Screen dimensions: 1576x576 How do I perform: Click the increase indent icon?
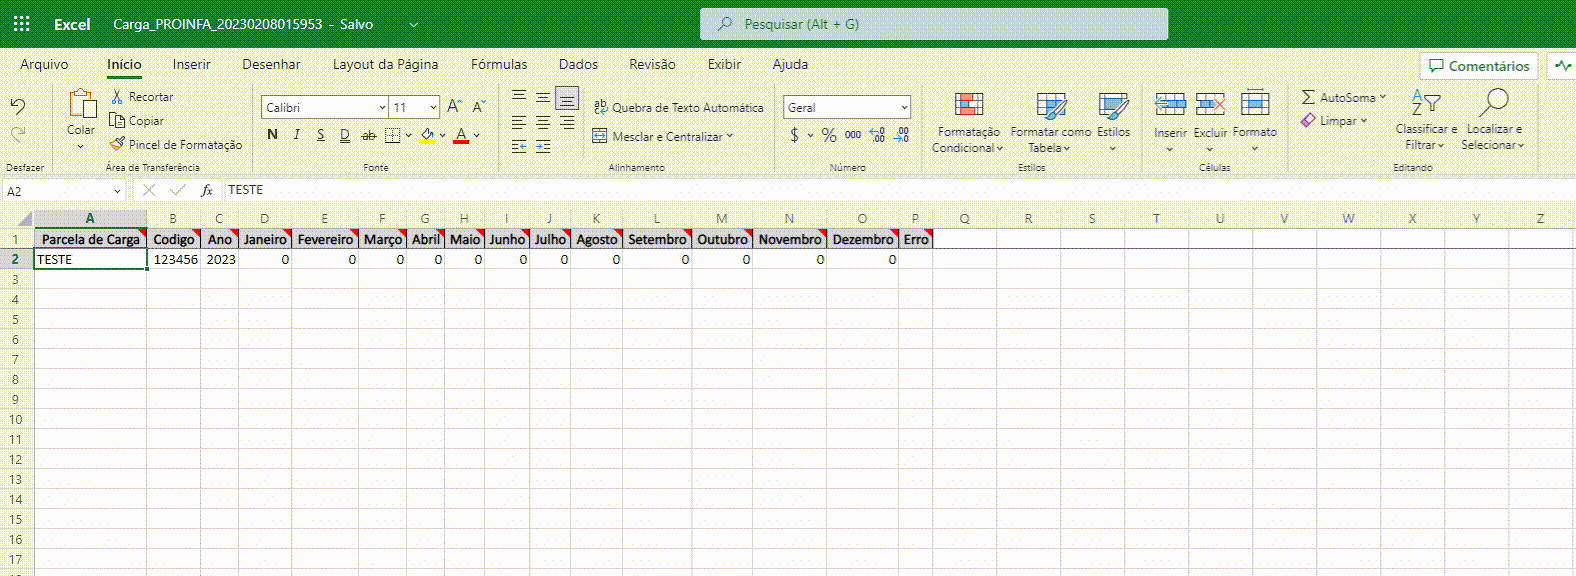coord(543,147)
